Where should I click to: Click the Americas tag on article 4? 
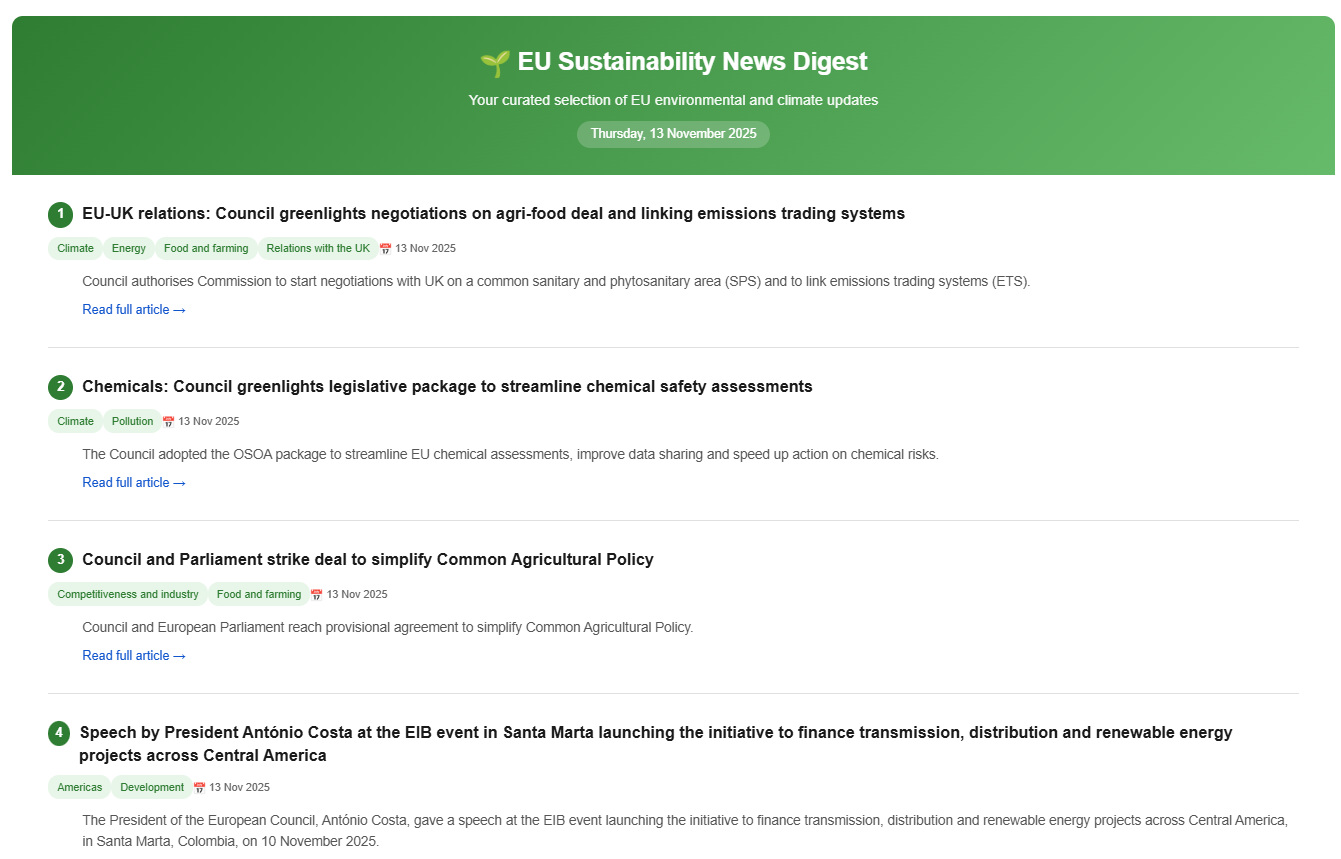80,788
